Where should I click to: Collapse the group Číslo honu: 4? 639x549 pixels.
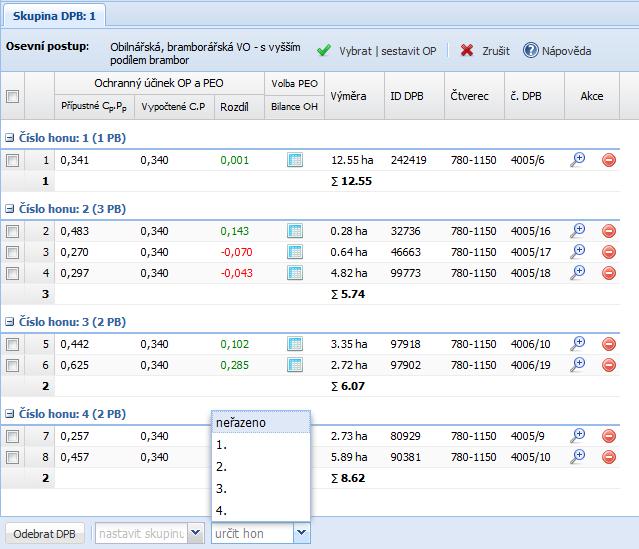click(x=9, y=414)
